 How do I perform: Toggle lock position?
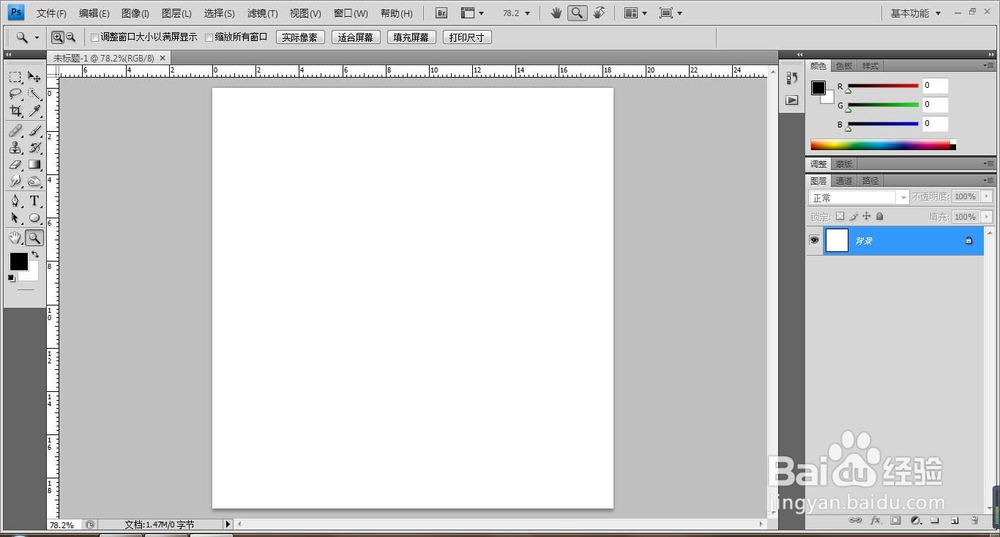pyautogui.click(x=866, y=216)
